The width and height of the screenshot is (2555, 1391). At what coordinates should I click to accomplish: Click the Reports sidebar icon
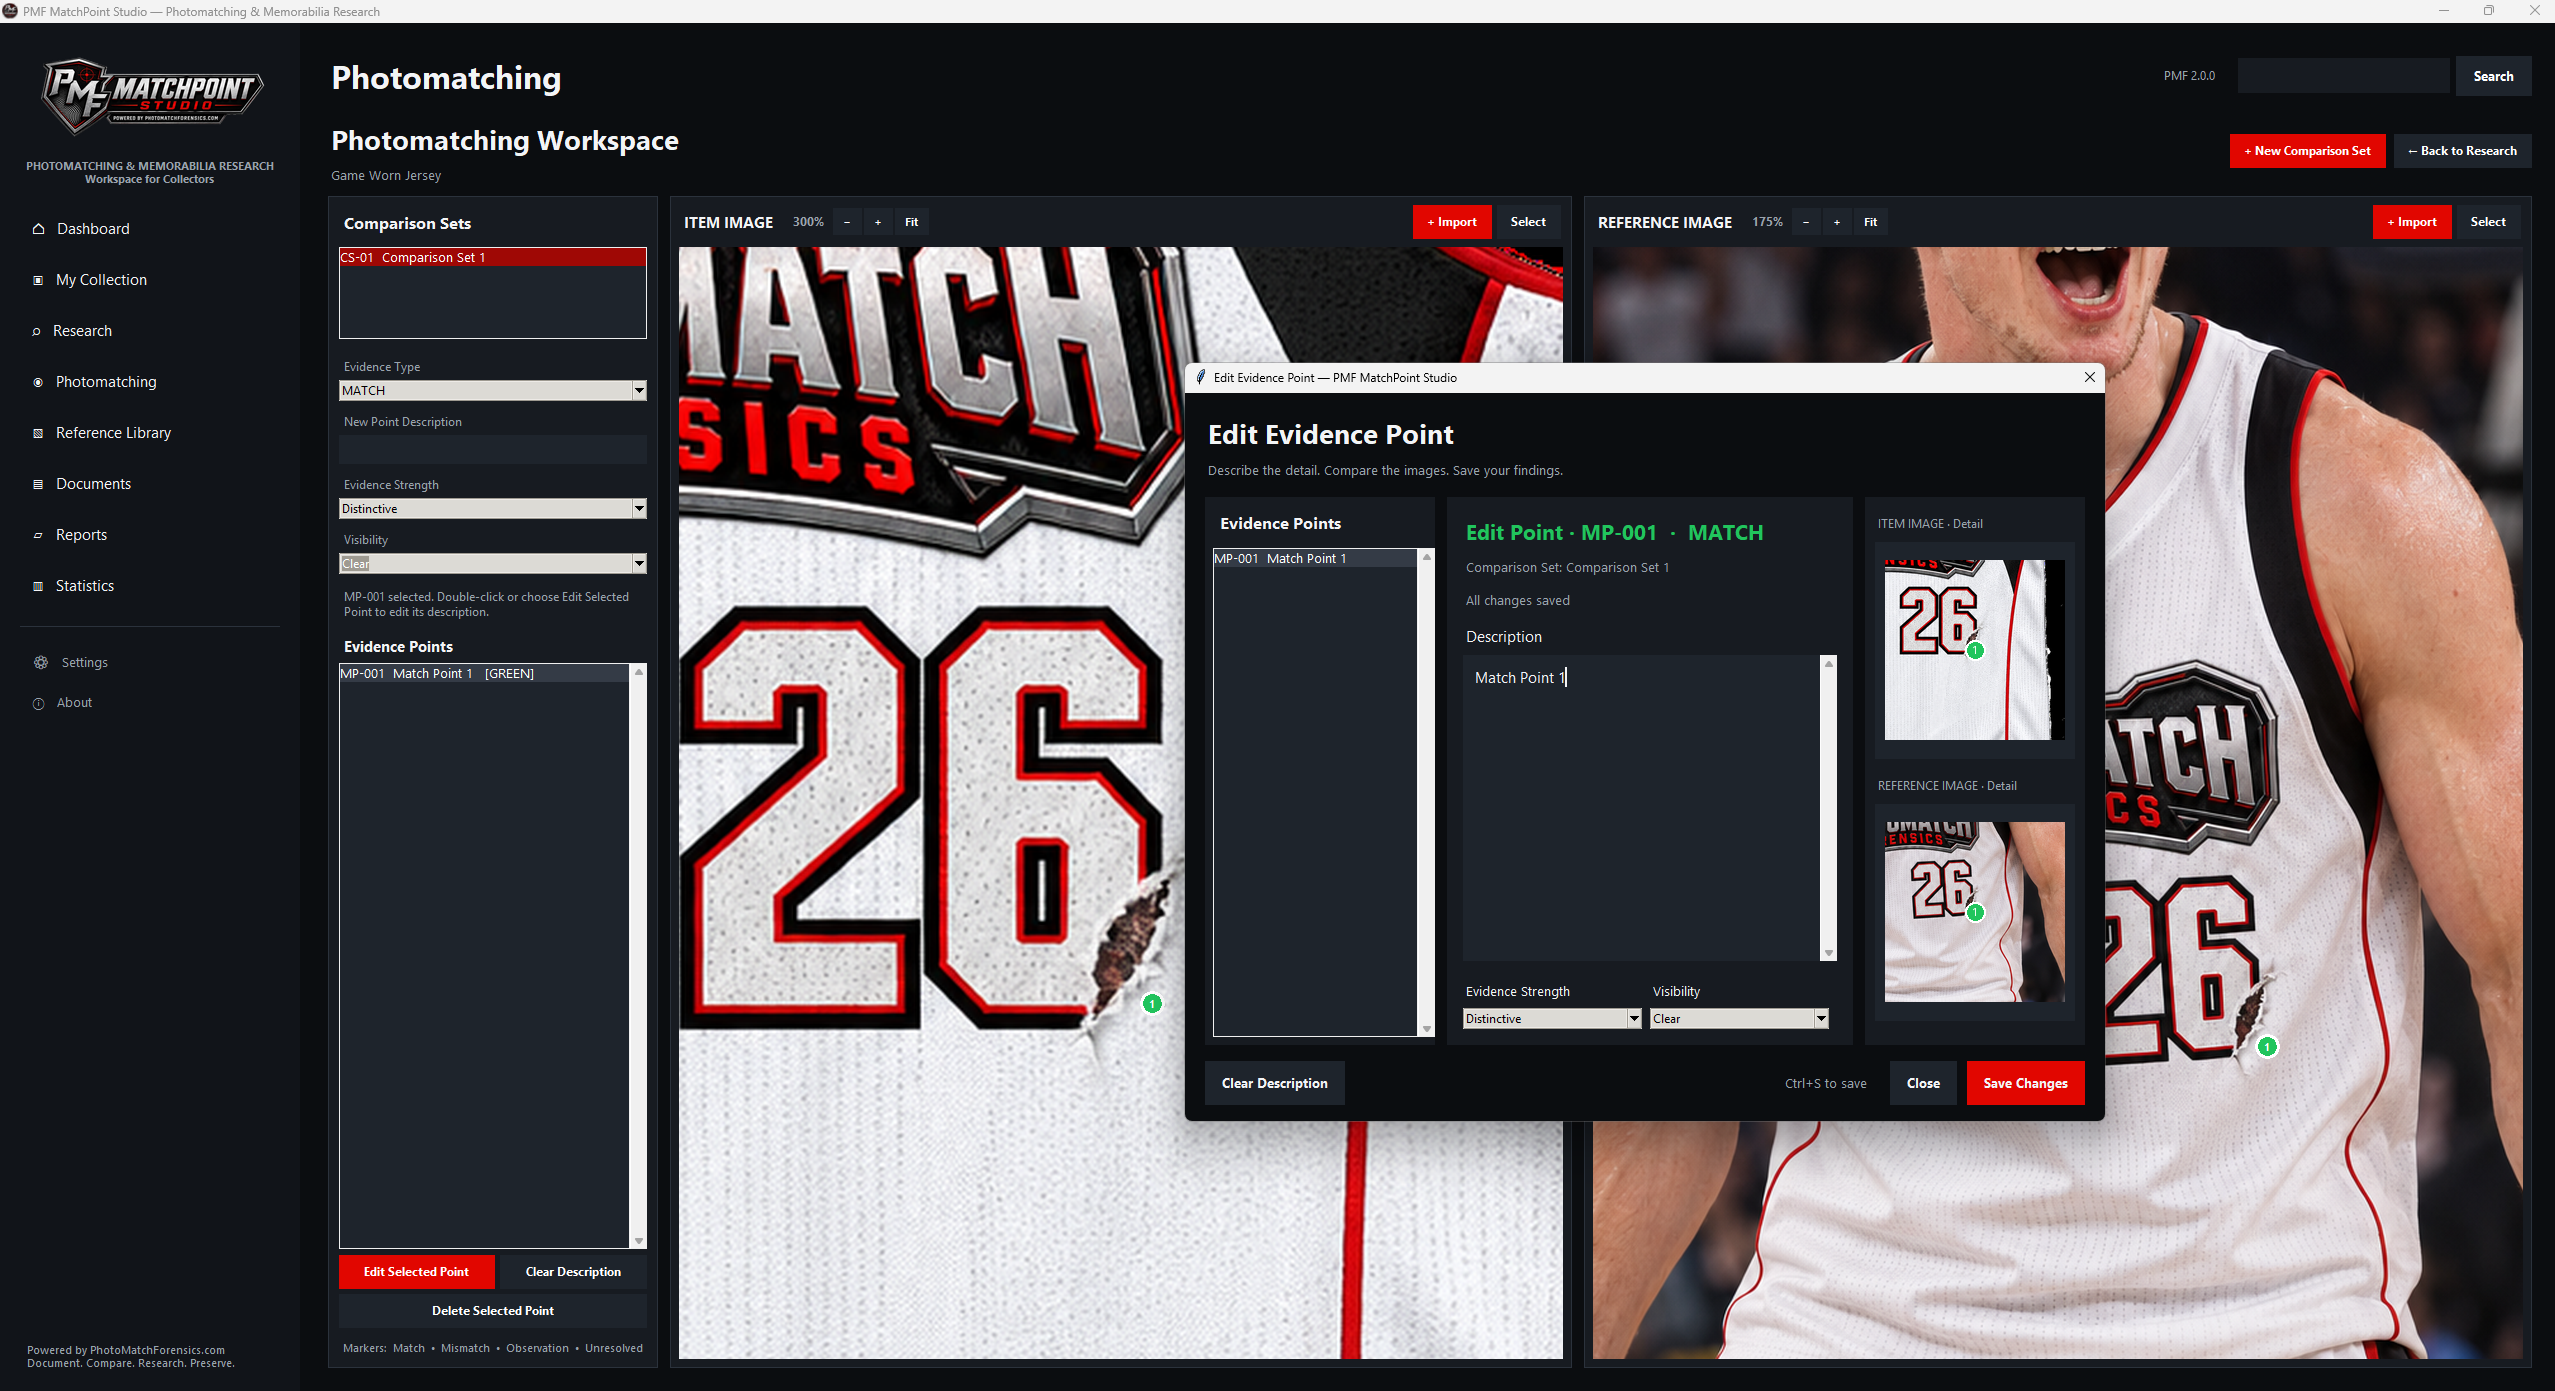click(38, 535)
